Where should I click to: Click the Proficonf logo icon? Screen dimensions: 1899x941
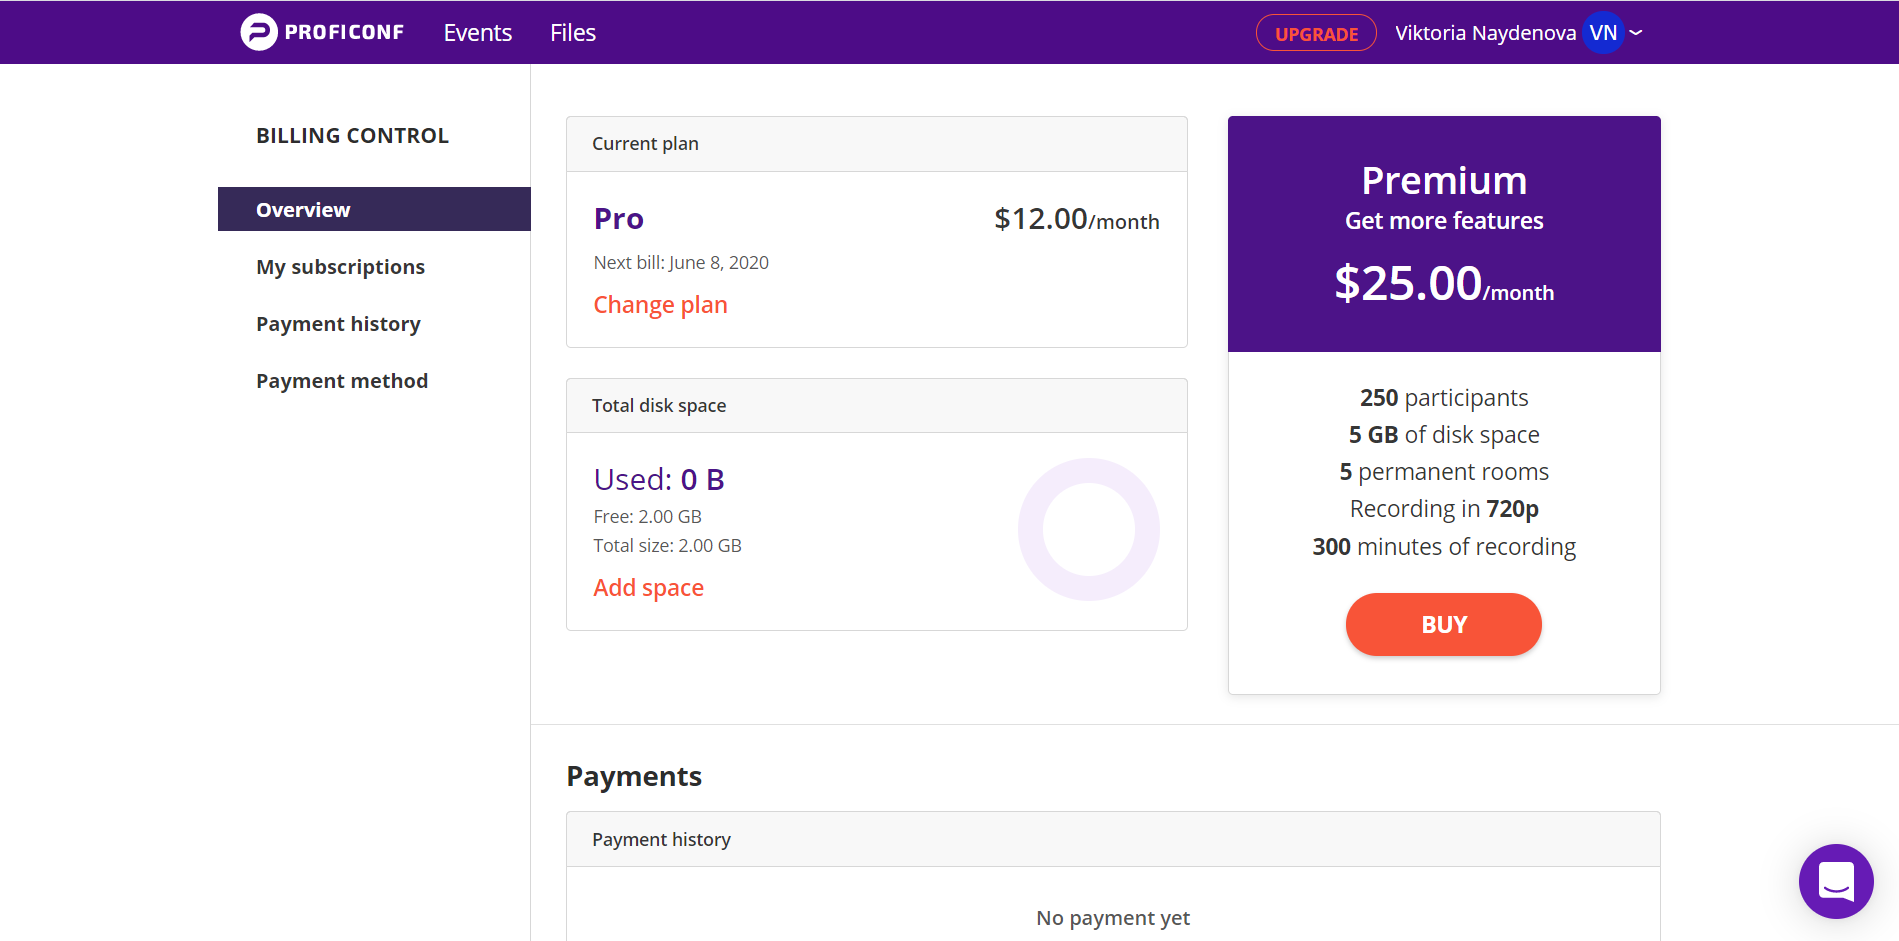tap(259, 32)
